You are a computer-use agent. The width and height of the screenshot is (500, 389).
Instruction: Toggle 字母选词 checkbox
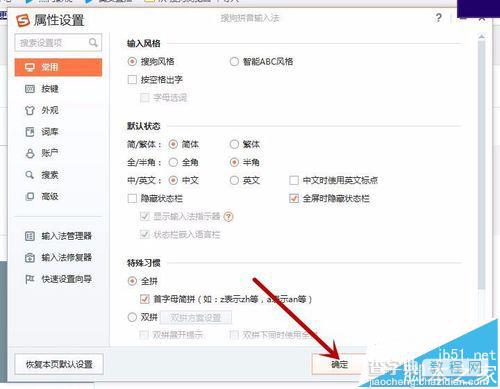coord(145,98)
